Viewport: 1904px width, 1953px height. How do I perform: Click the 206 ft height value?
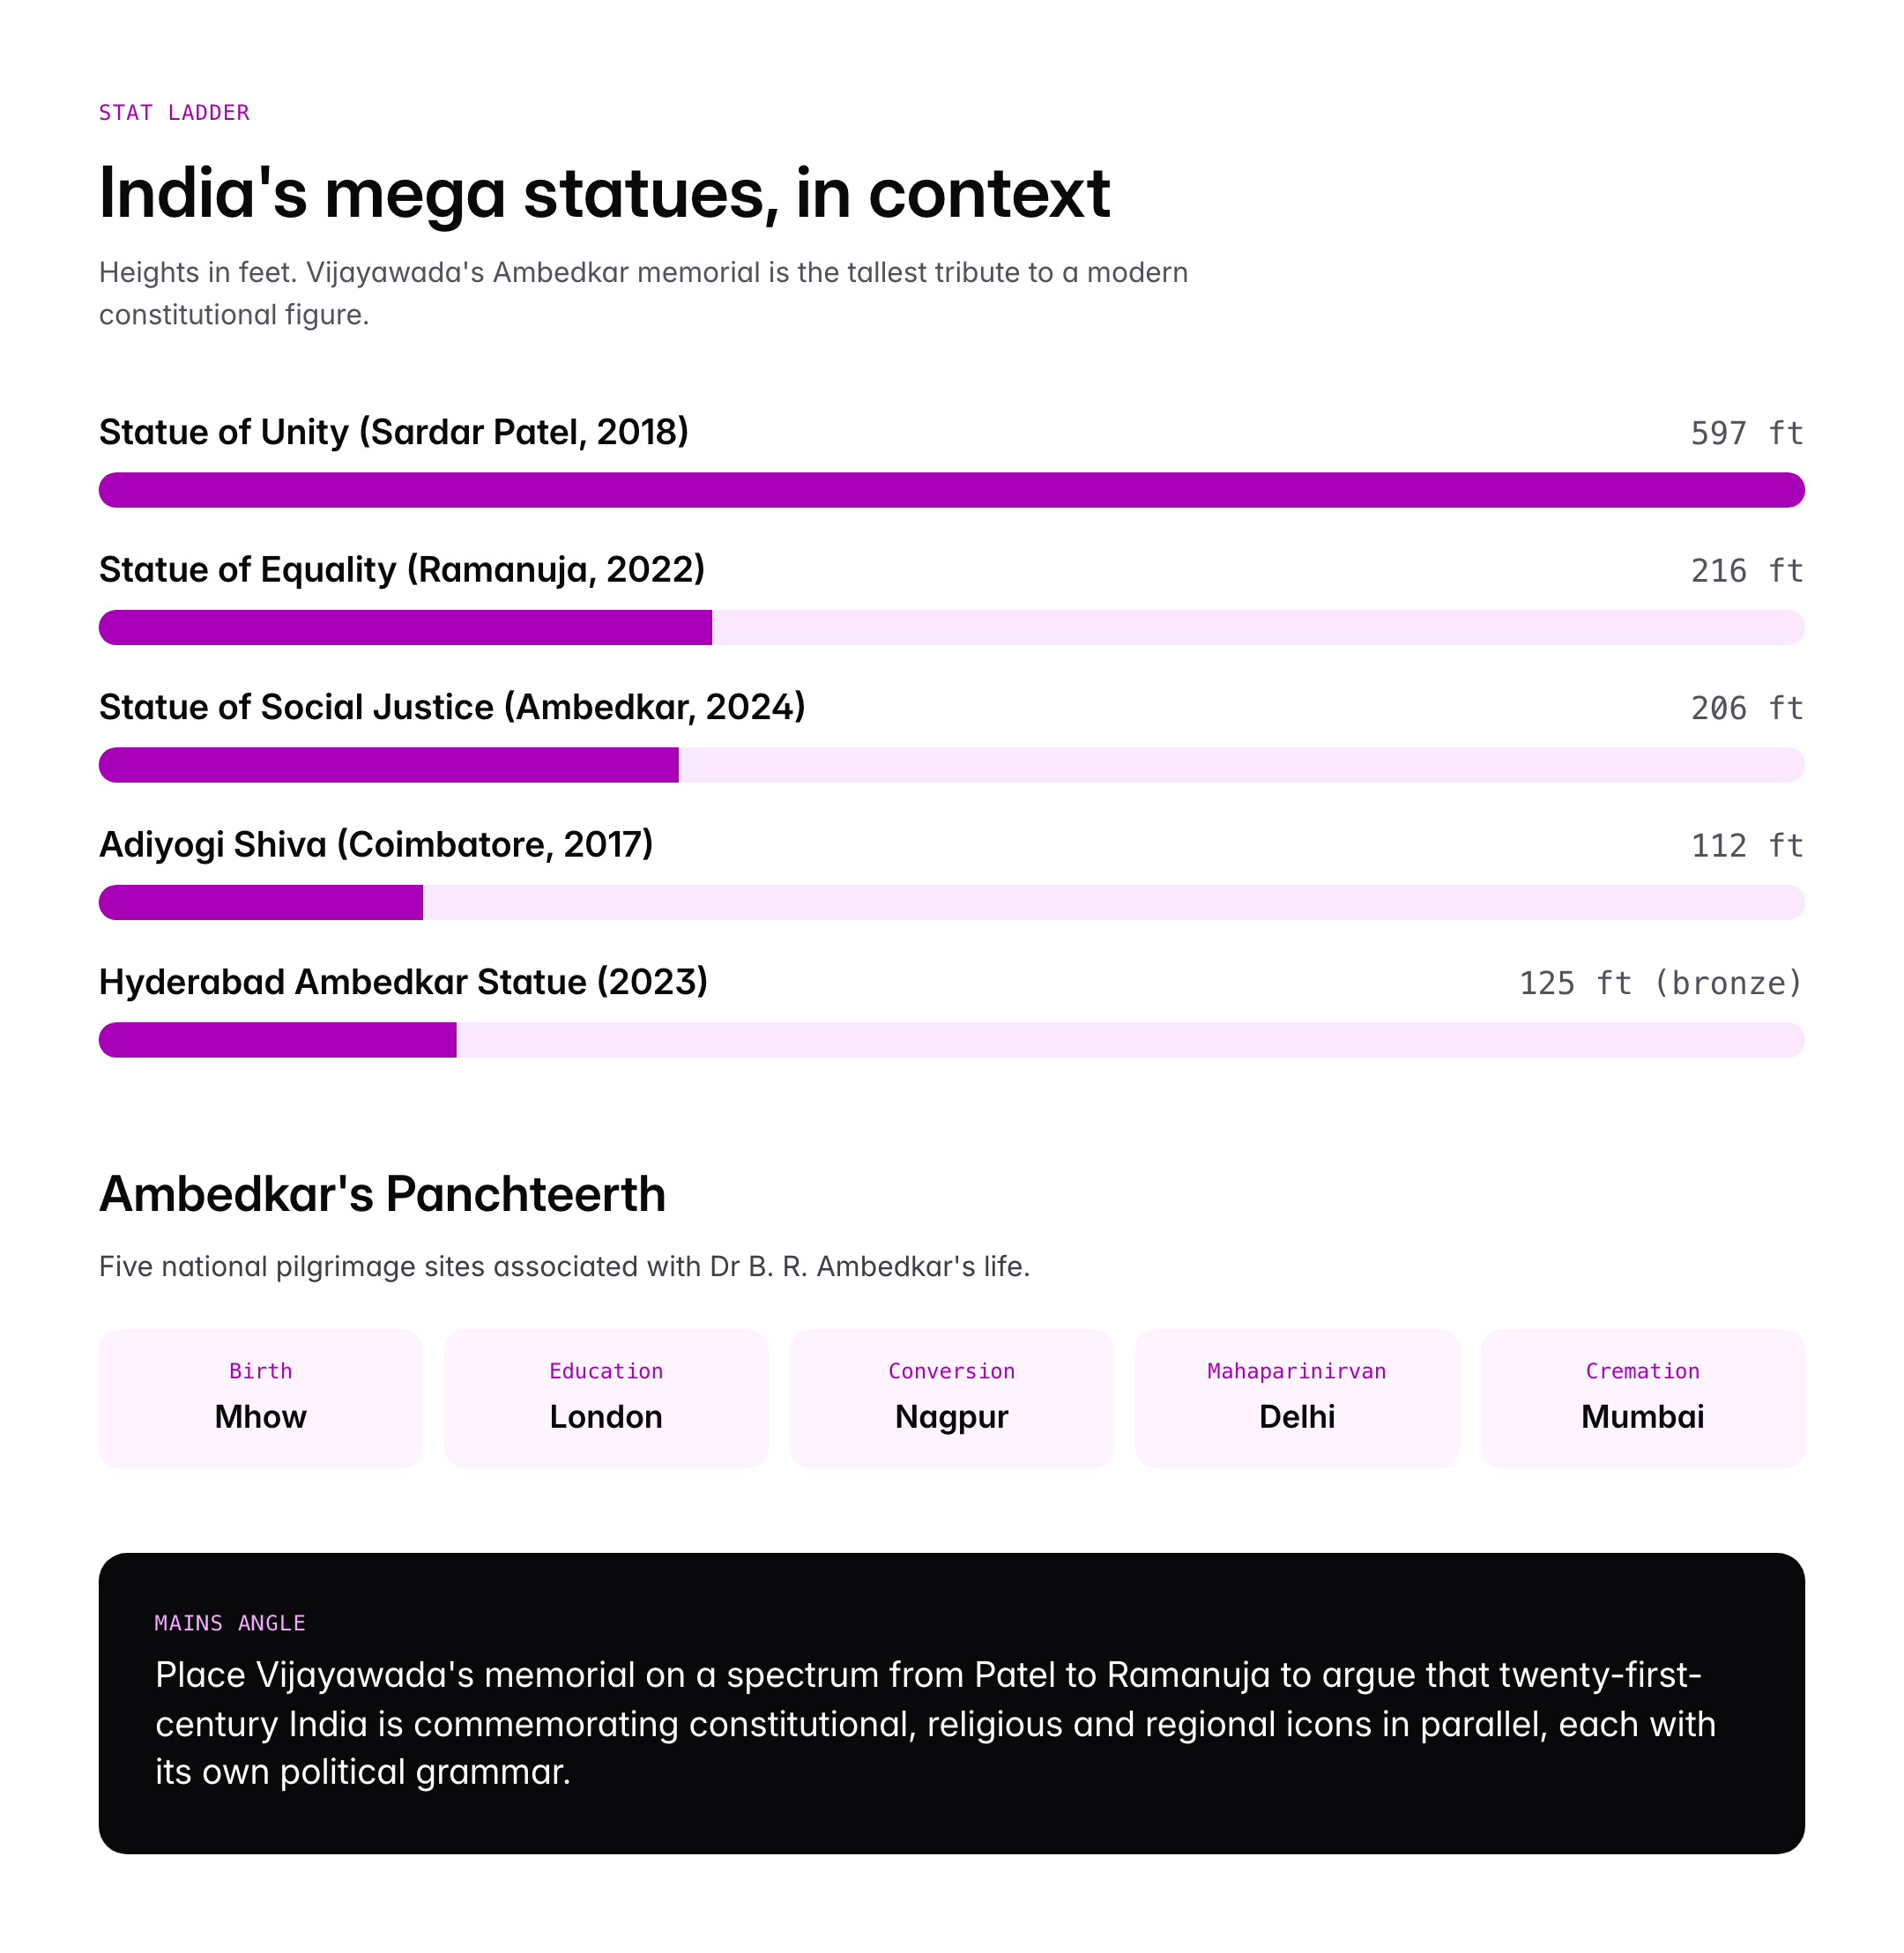pos(1746,708)
